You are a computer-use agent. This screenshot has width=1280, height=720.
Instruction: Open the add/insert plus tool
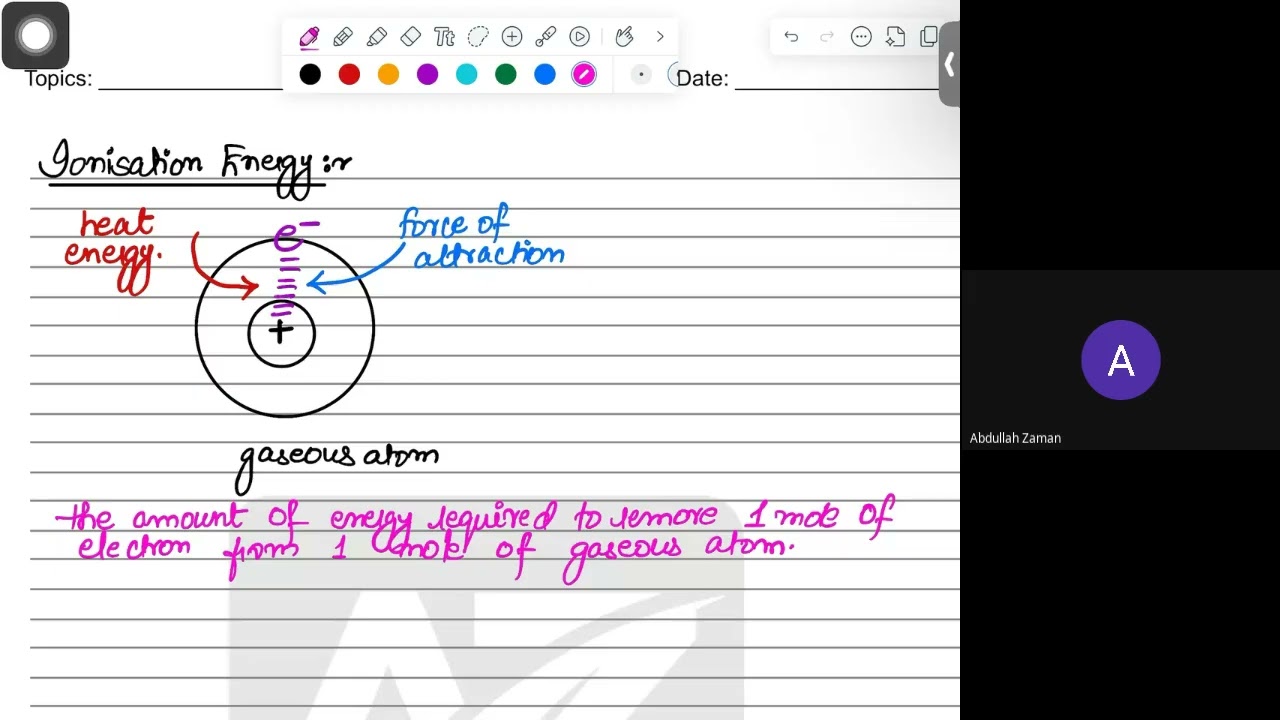pos(512,37)
